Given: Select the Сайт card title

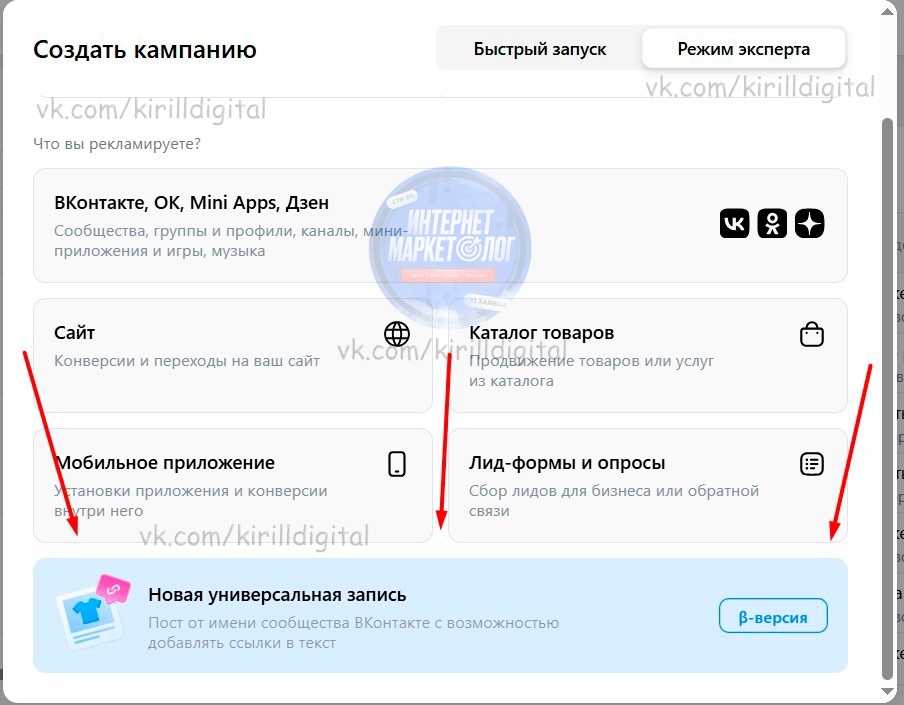Looking at the screenshot, I should click(x=74, y=333).
